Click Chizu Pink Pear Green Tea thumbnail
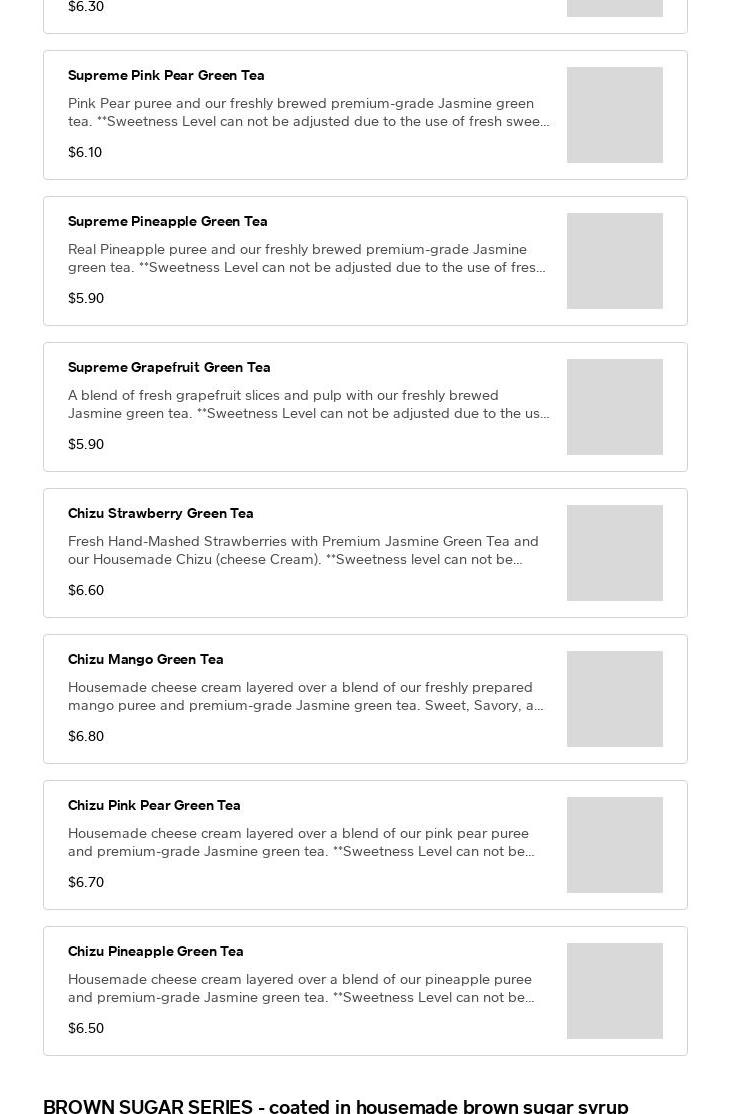730x1114 pixels. pos(614,845)
